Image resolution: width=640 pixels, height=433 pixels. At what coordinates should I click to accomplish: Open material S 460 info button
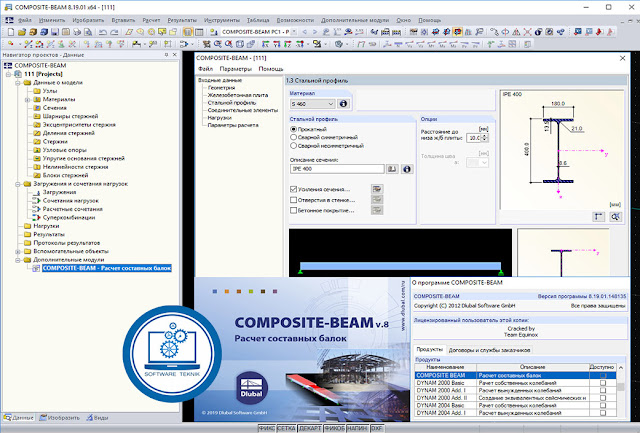(x=343, y=104)
